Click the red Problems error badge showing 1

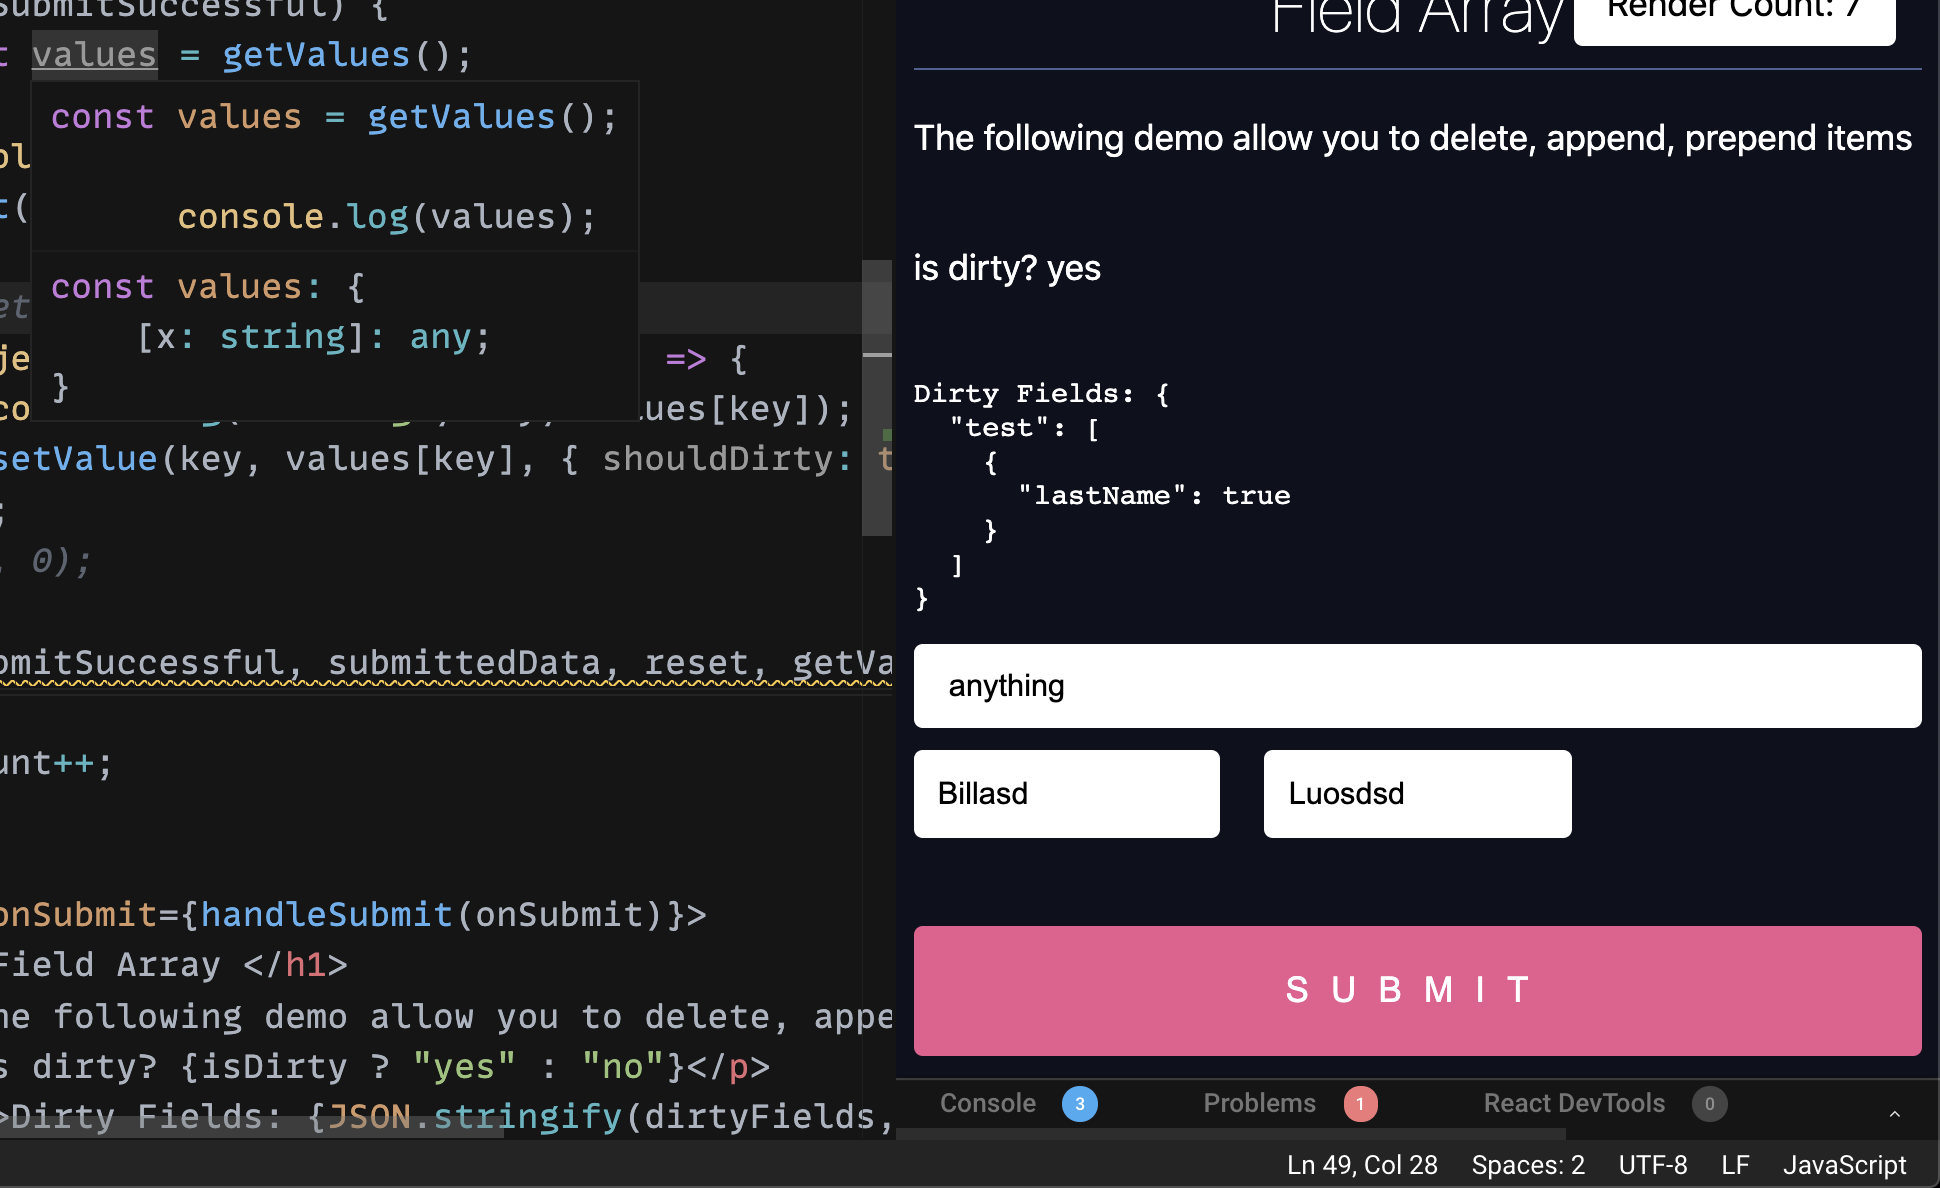[x=1360, y=1104]
